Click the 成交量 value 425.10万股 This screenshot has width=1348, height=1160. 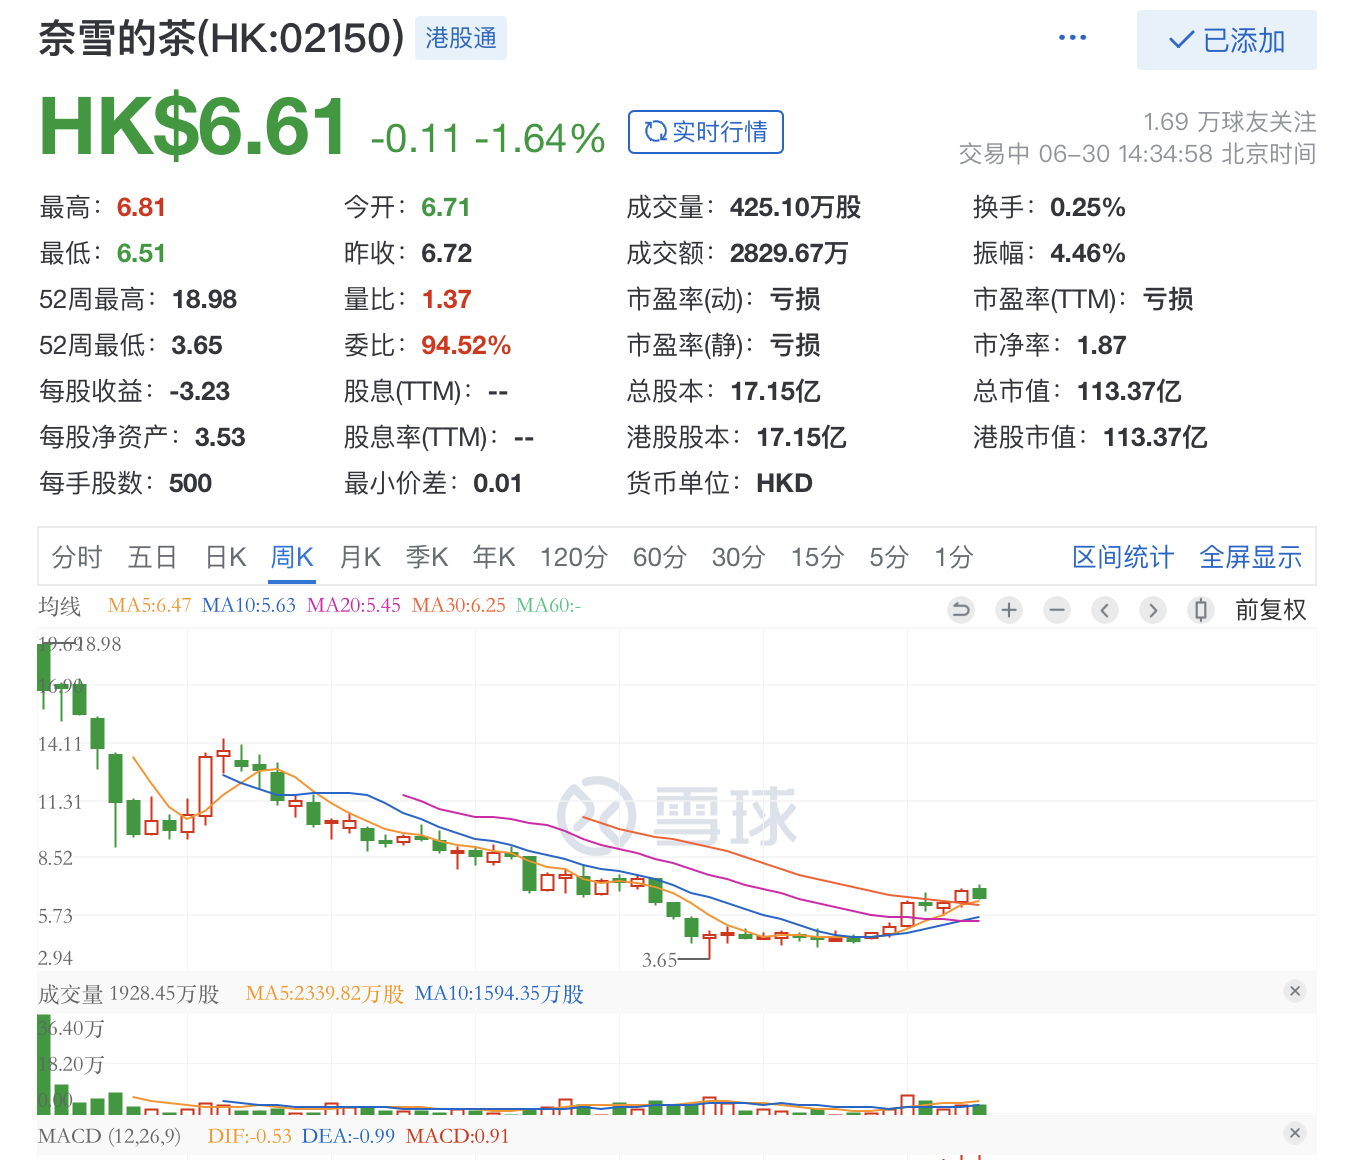coord(795,207)
